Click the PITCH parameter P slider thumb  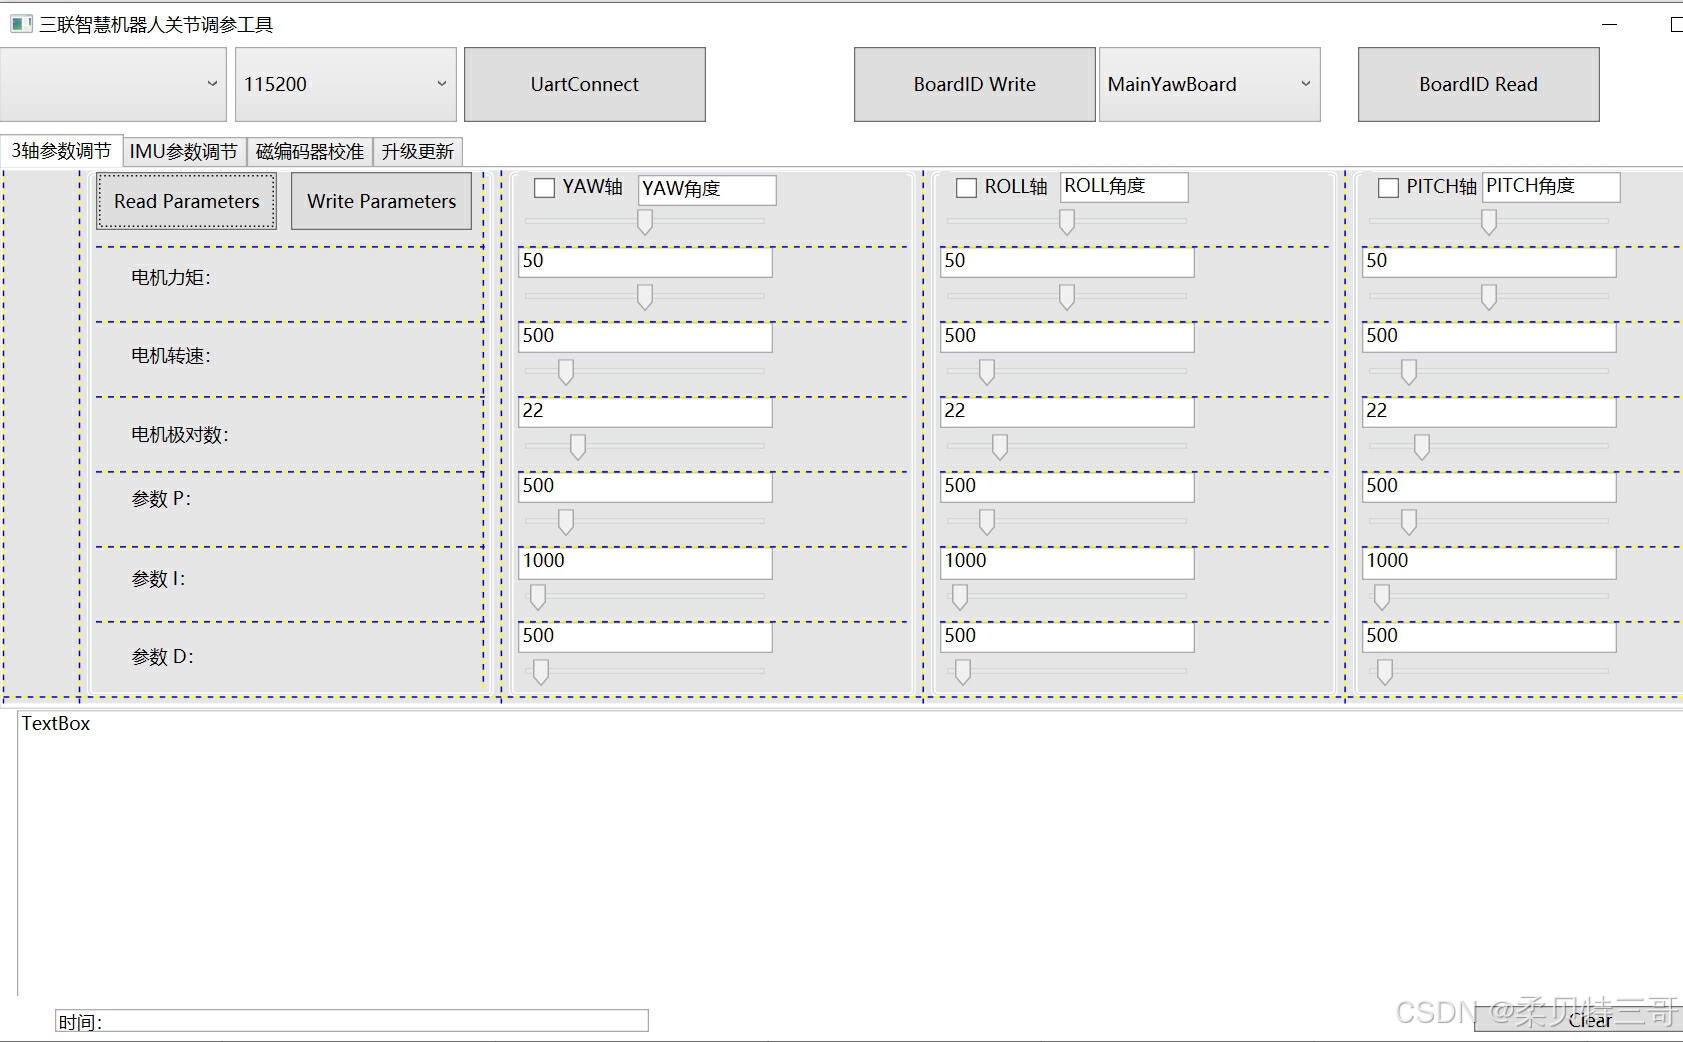coord(1409,522)
